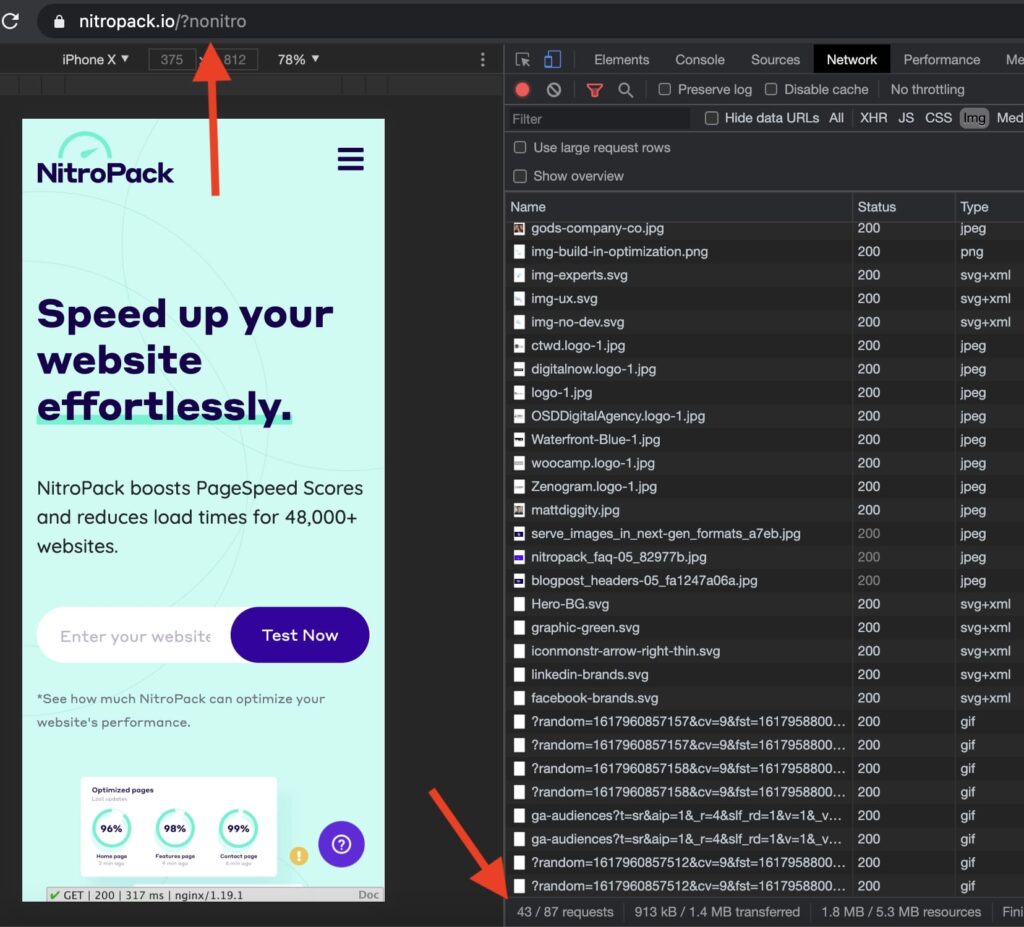Viewport: 1024px width, 927px height.
Task: Click the device width 375 field
Action: [x=172, y=59]
